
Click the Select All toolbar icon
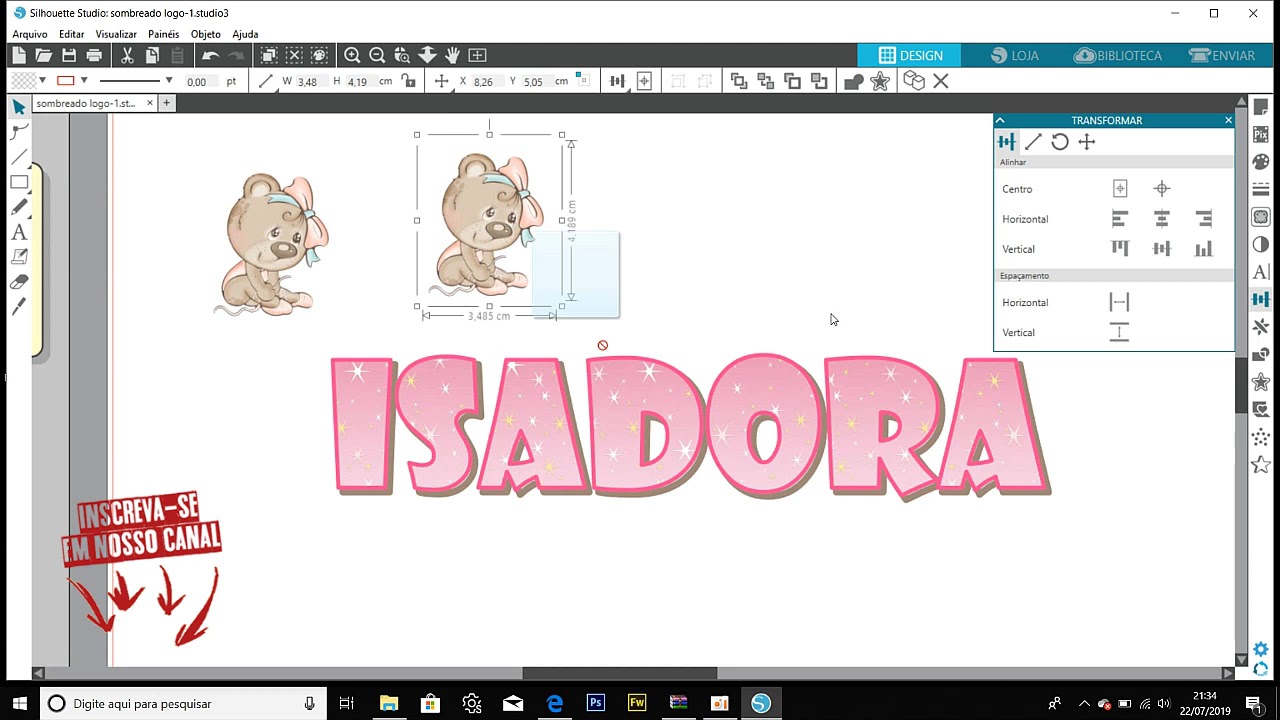pyautogui.click(x=269, y=56)
